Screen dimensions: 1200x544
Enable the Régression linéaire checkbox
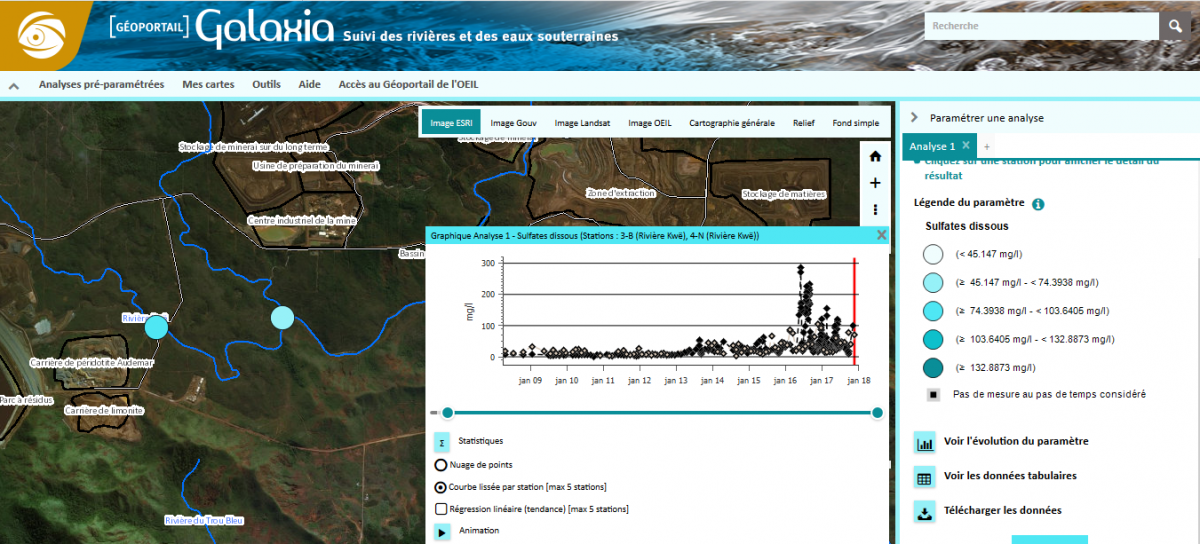coord(441,509)
